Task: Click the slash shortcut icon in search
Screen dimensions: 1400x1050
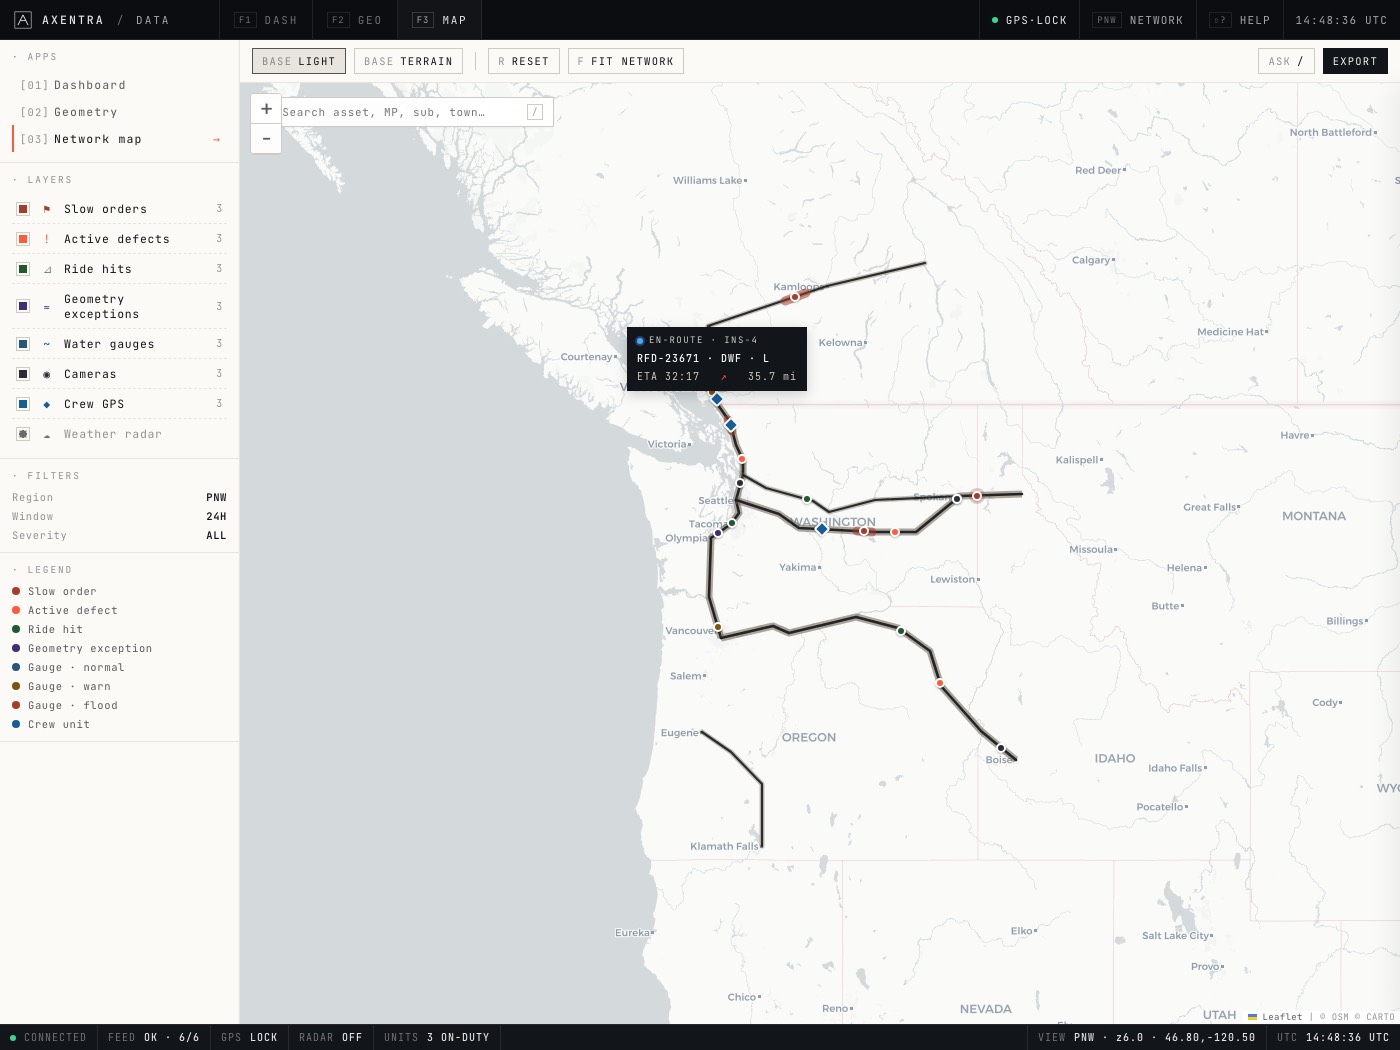Action: [x=535, y=112]
